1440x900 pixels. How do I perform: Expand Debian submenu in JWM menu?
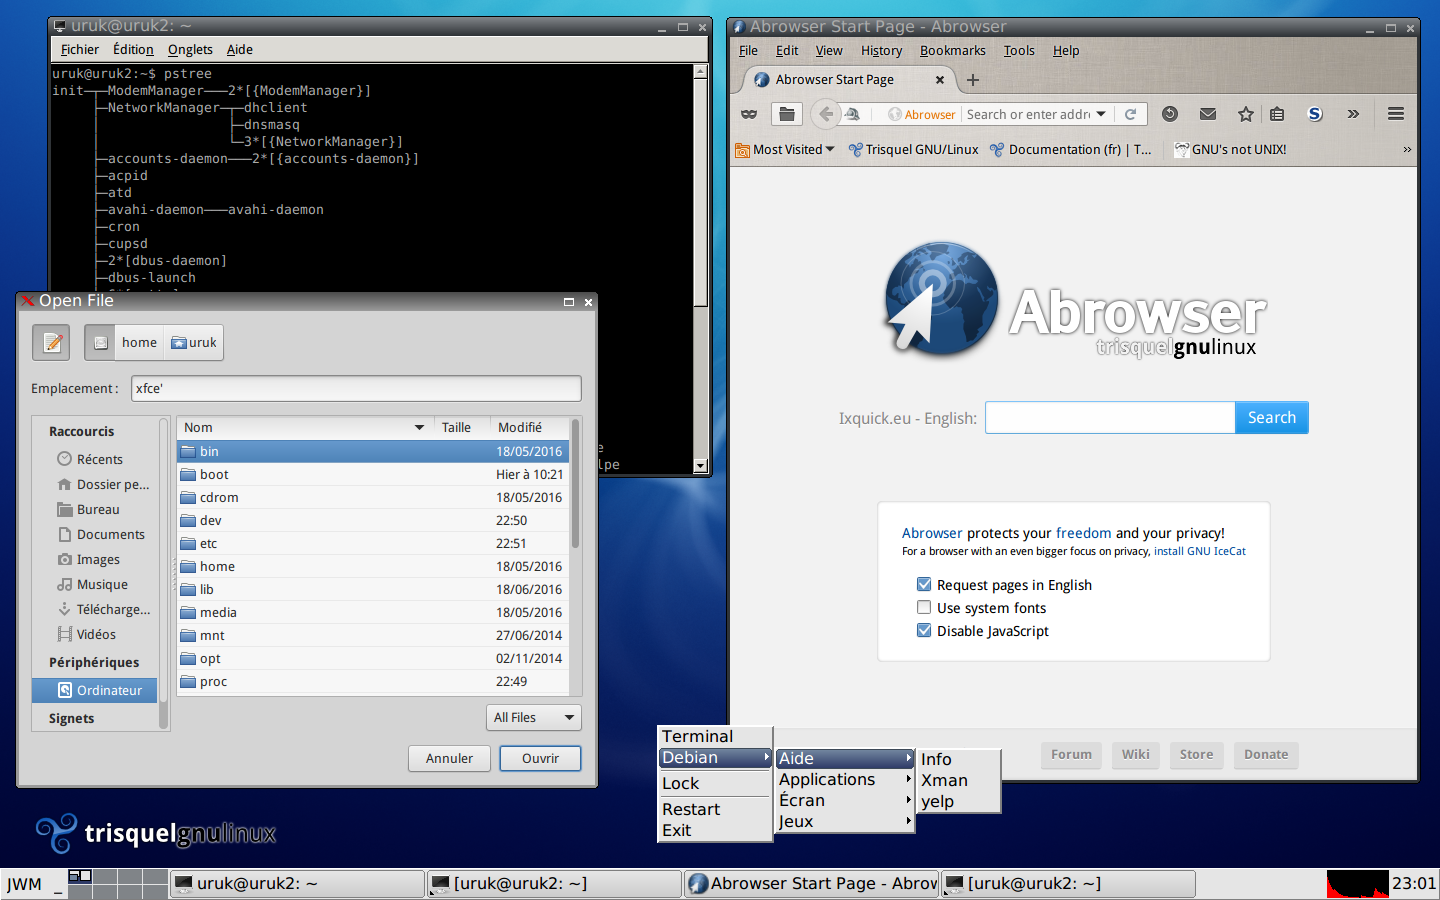point(715,758)
